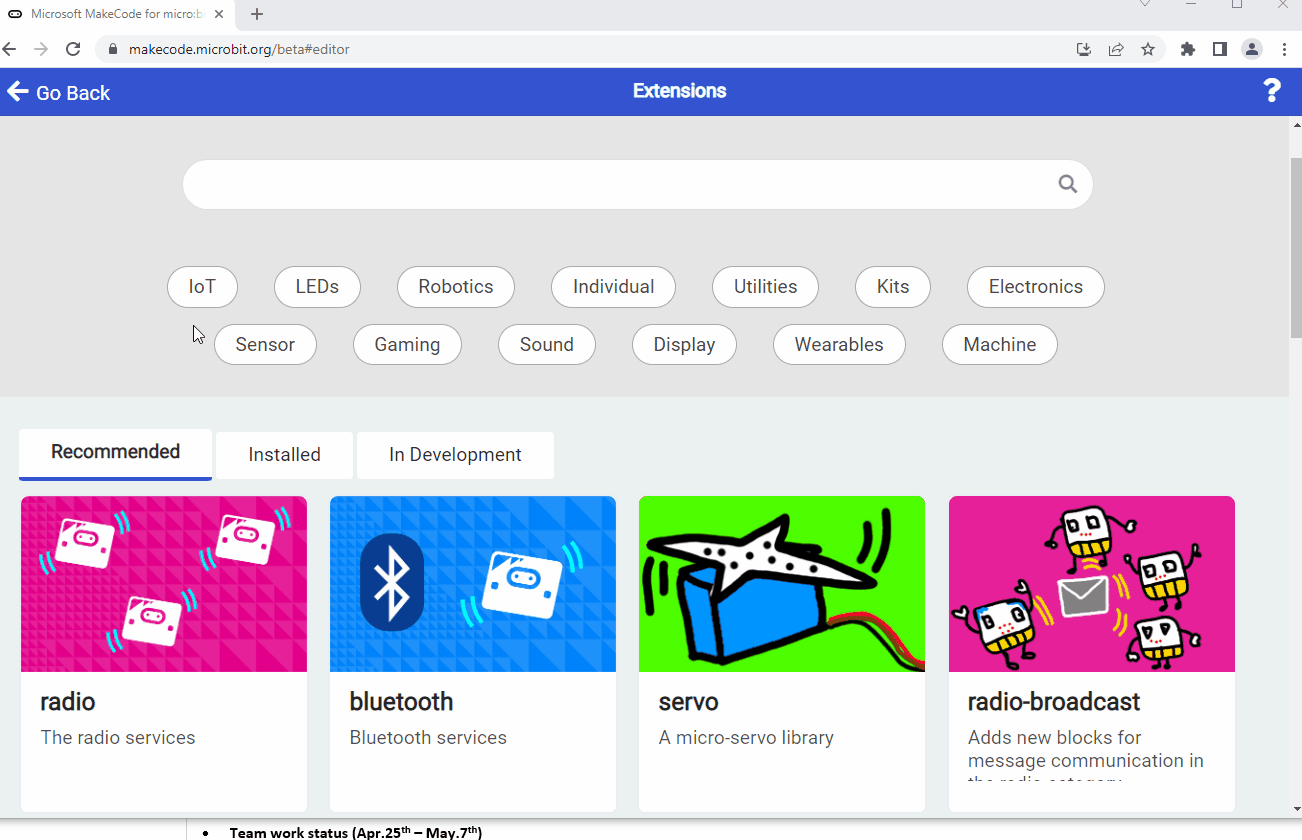
Task: Open the tab search chevron dropdown
Action: 1145,7
